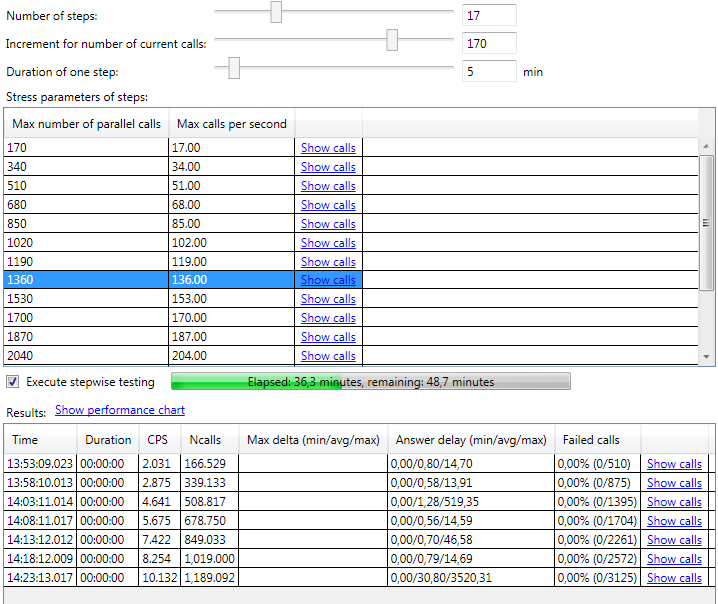Show calls for the 850 parallel calls step

point(328,224)
